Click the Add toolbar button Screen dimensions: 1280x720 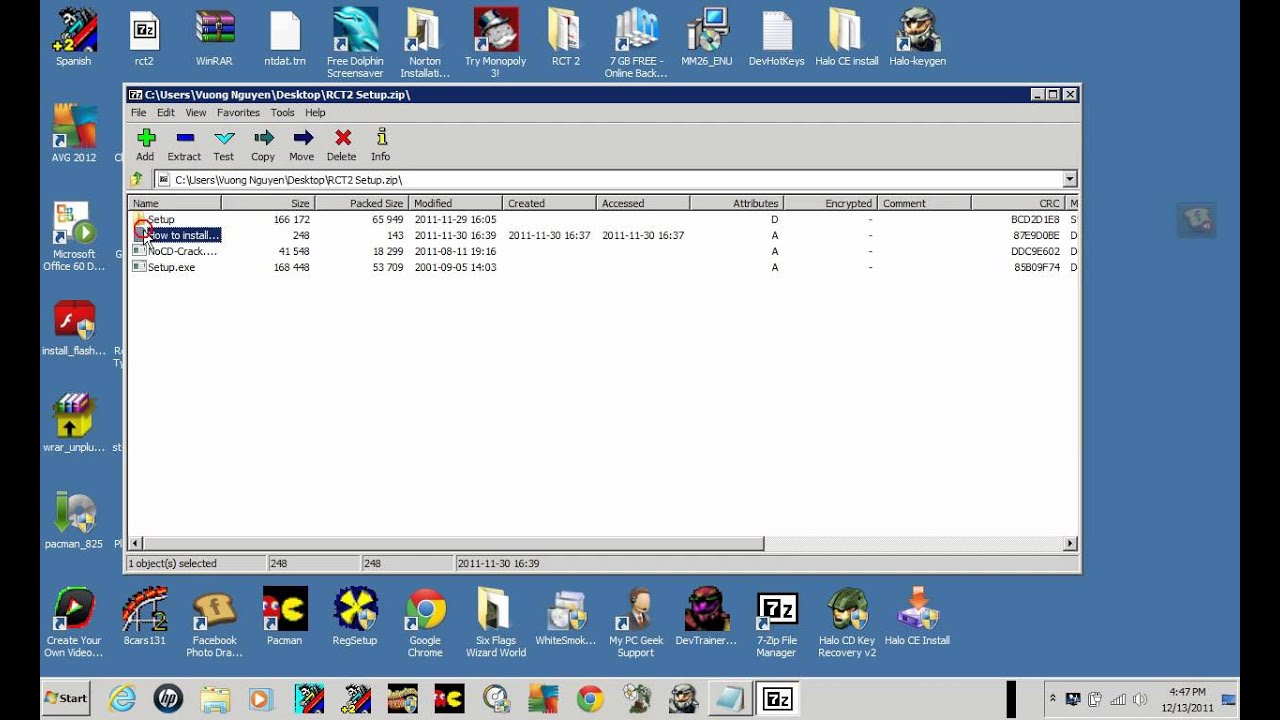coord(146,145)
